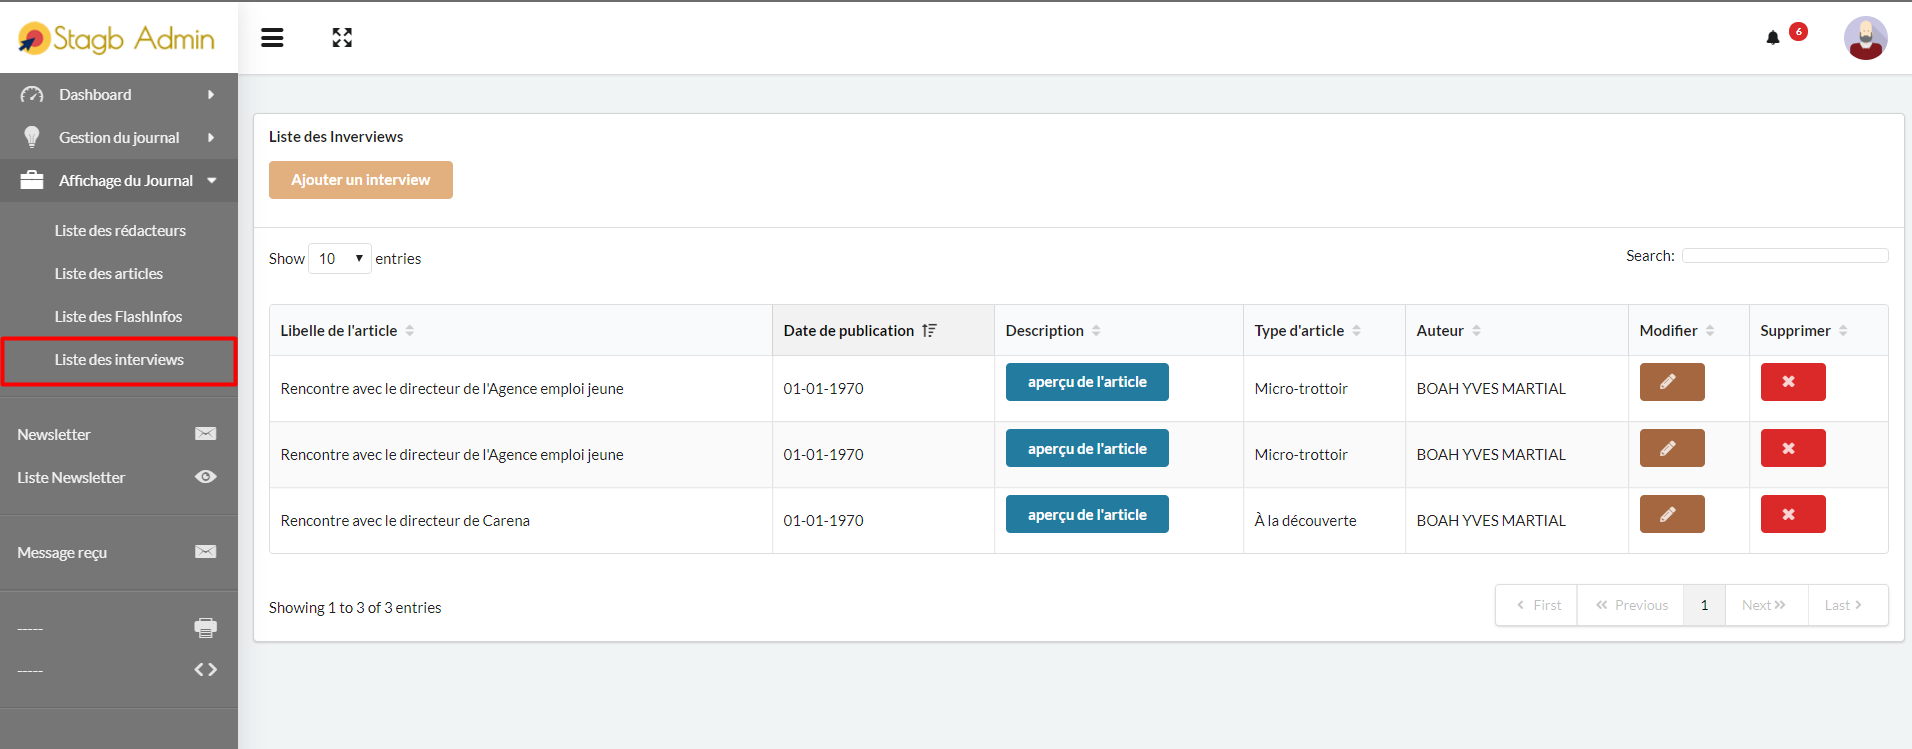Image resolution: width=1912 pixels, height=749 pixels.
Task: Sort by Type d'article column
Action: pos(1325,330)
